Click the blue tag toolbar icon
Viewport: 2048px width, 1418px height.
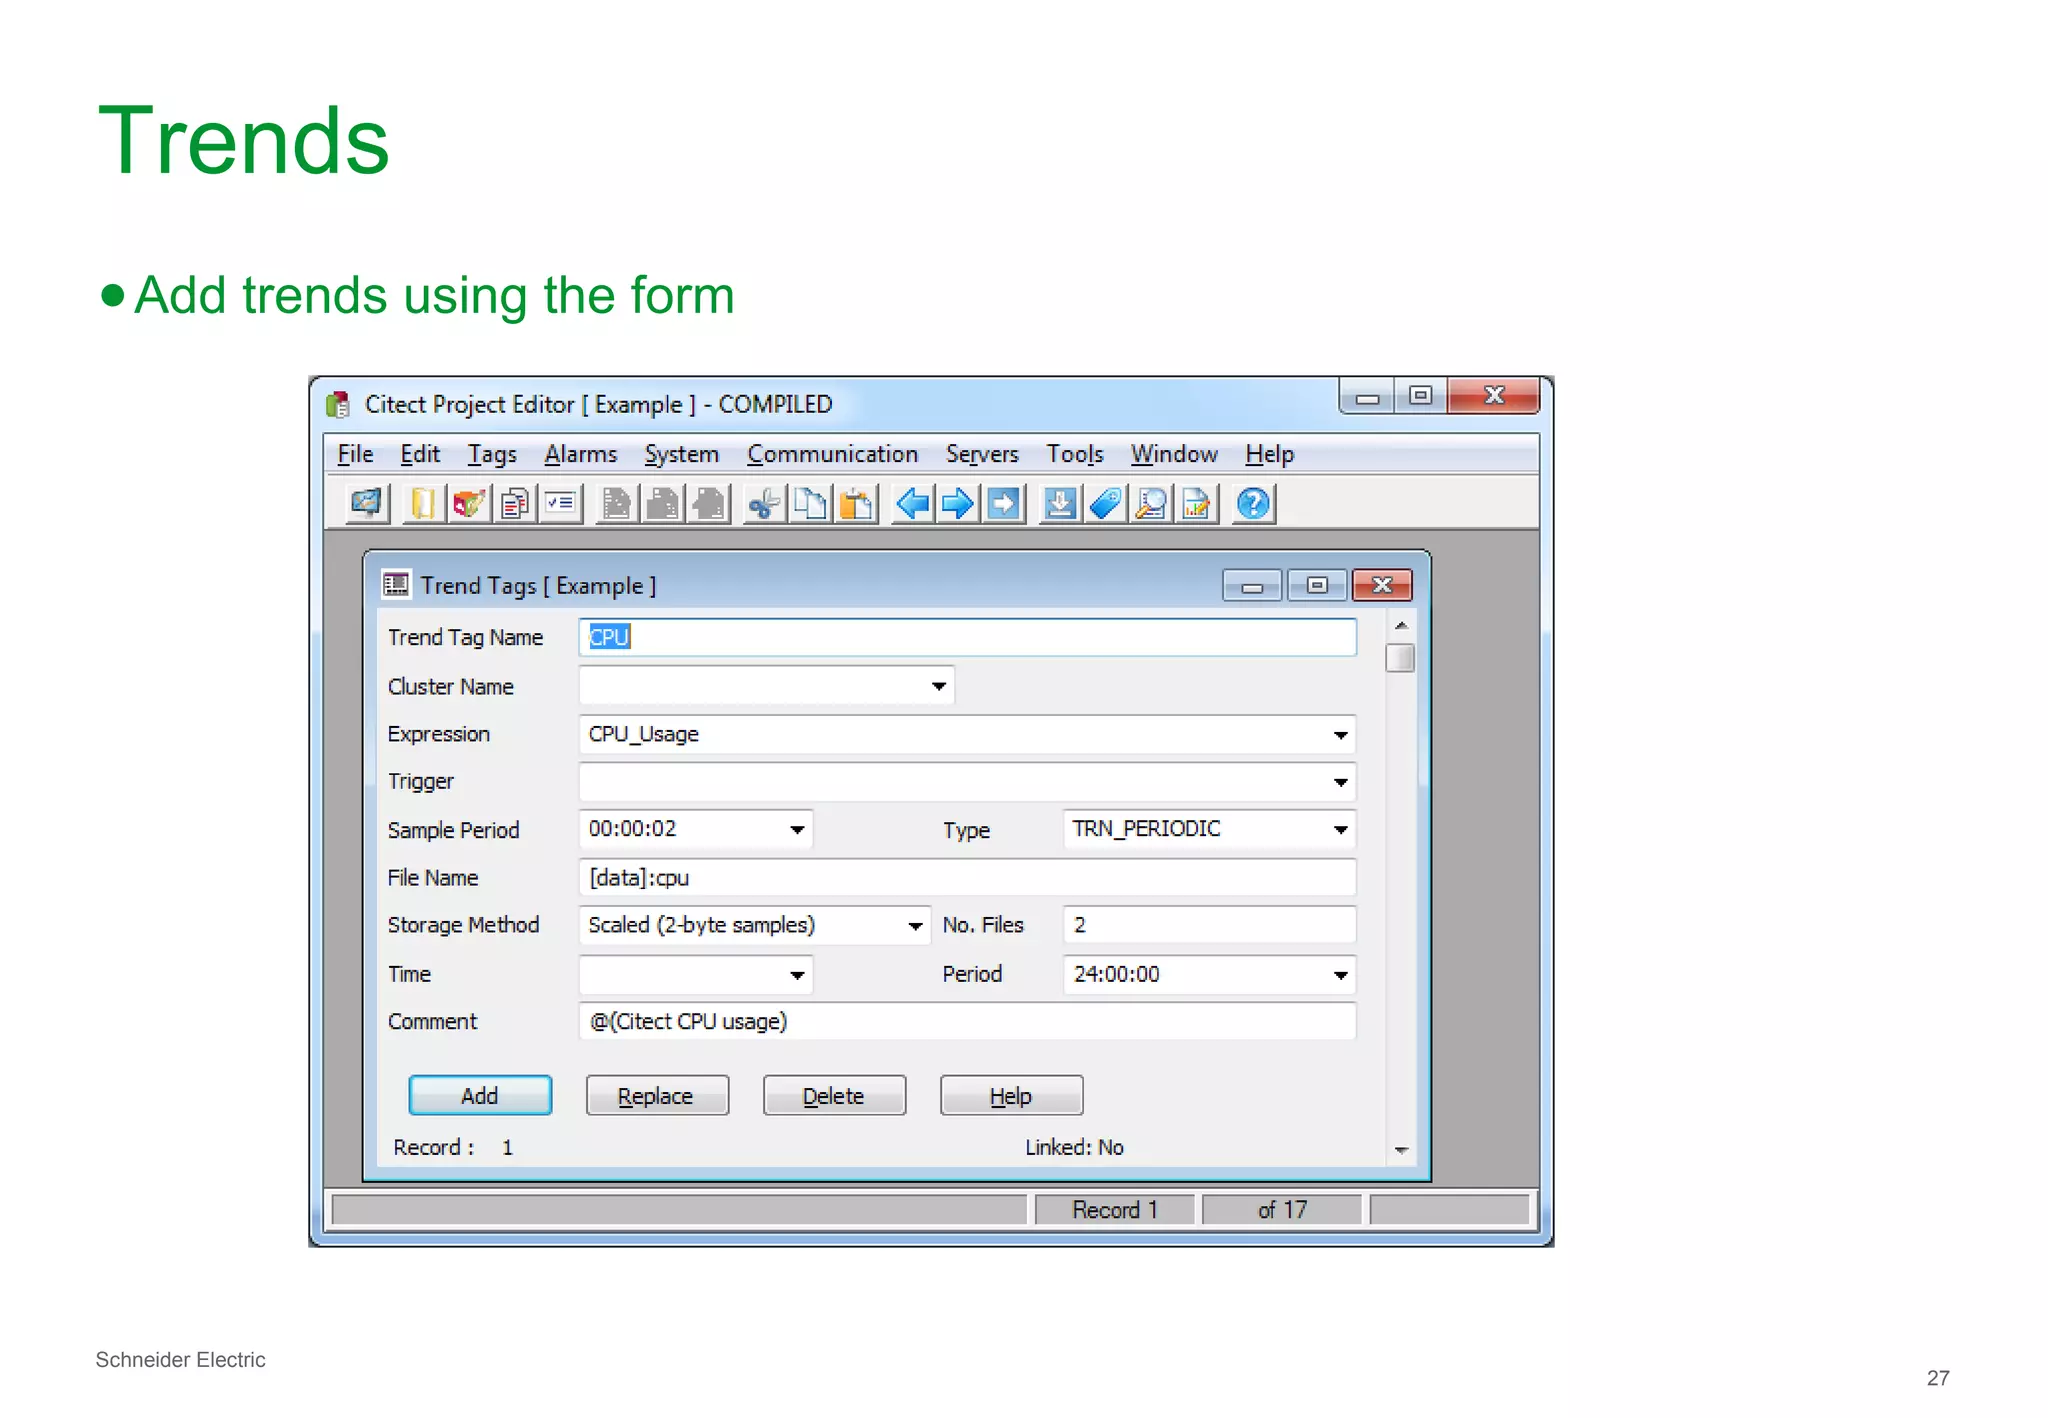tap(1106, 504)
